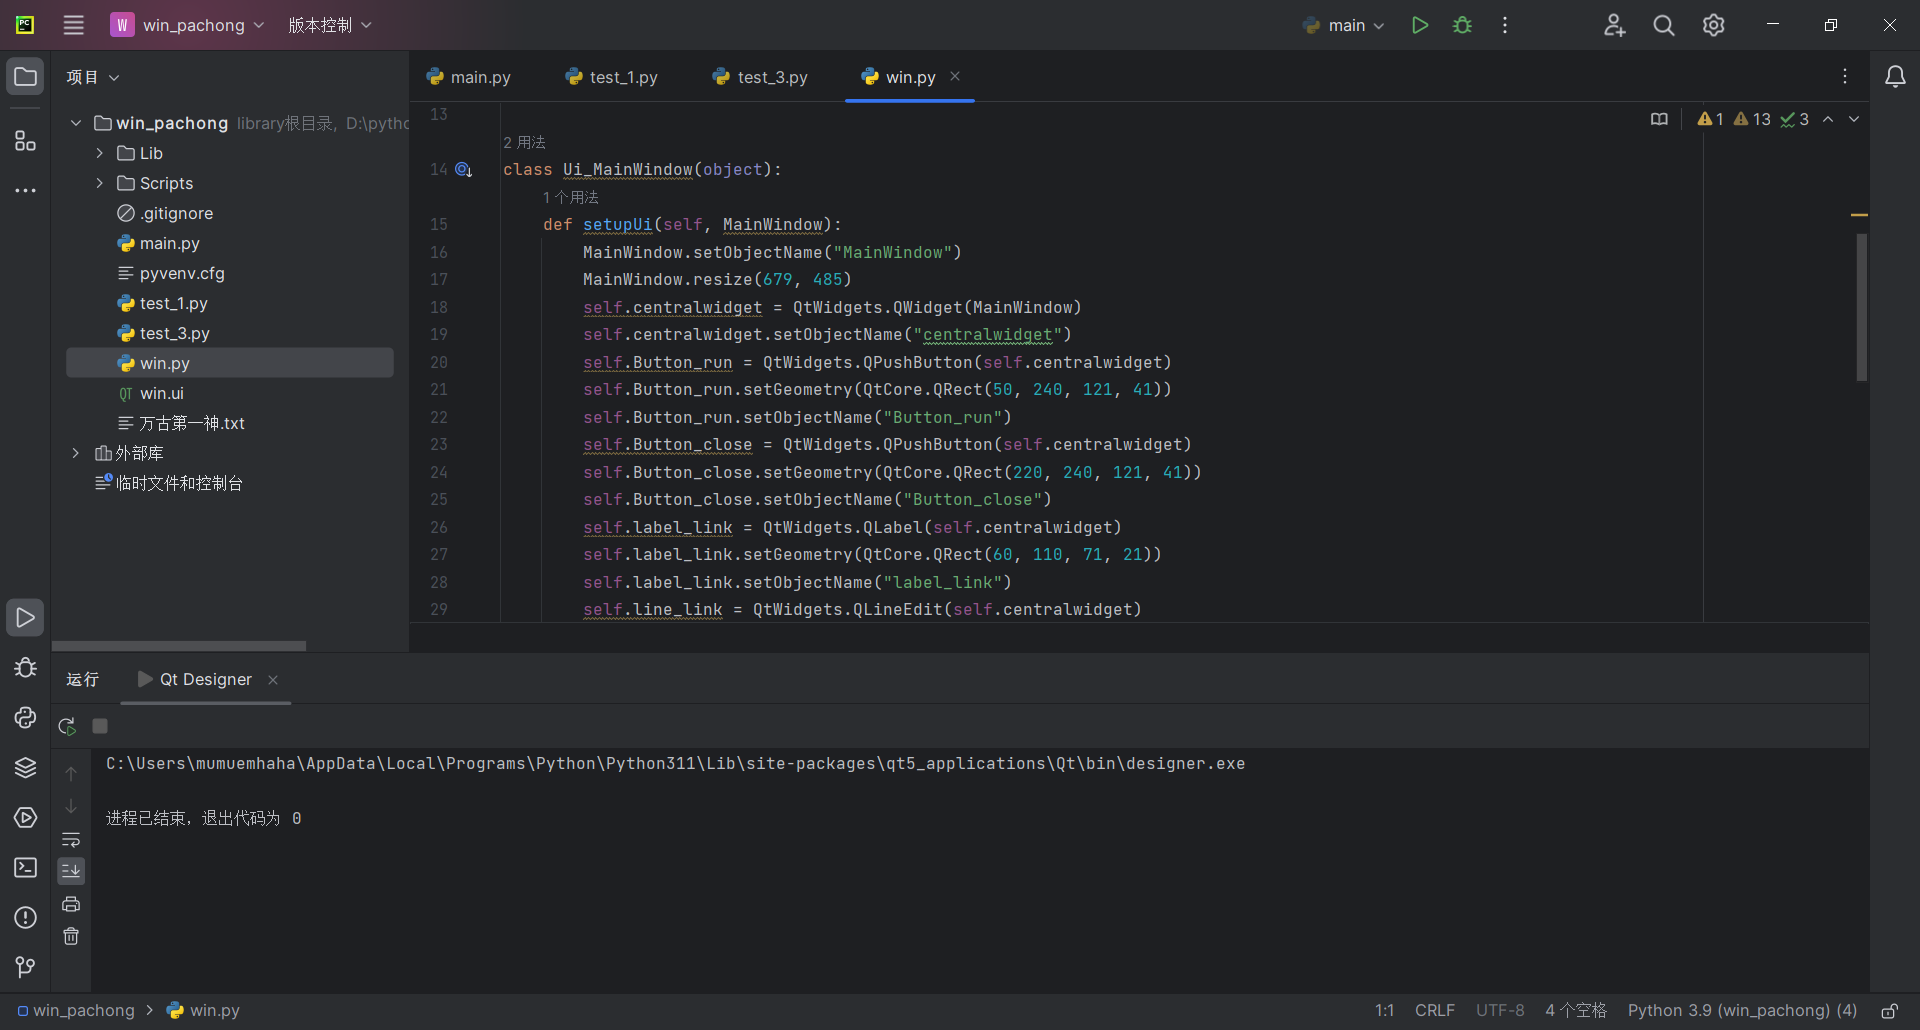Open the Python Packages tool window
This screenshot has height=1030, width=1920.
tap(25, 768)
